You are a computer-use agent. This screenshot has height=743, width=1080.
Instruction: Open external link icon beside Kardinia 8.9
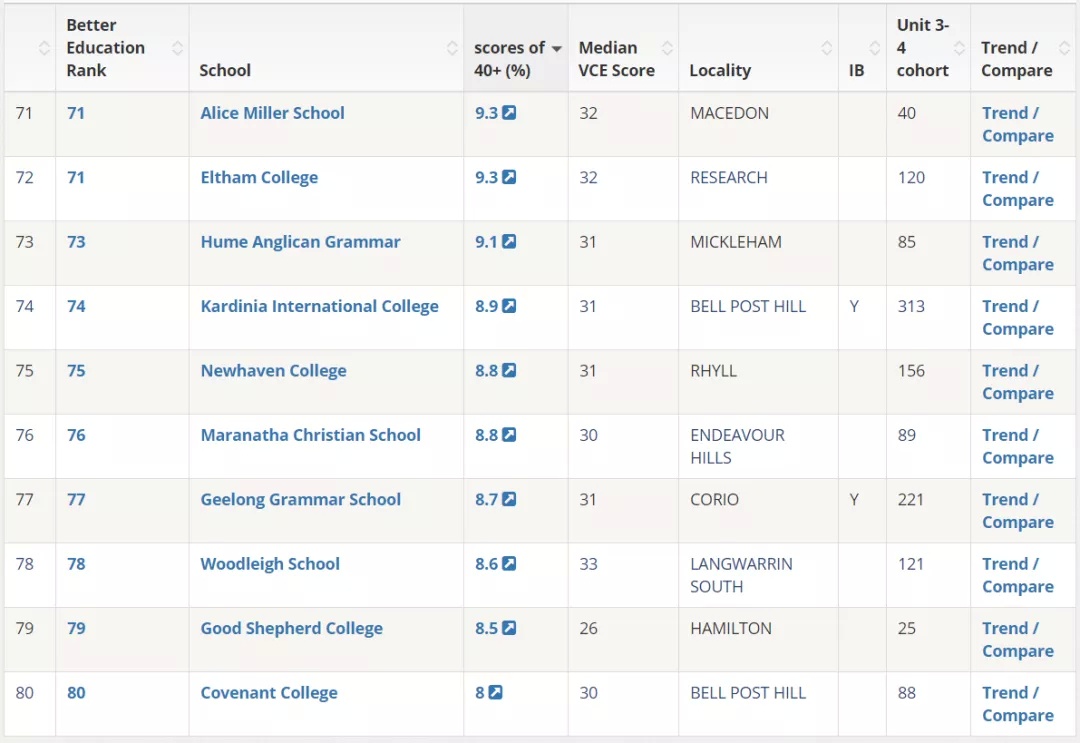(x=509, y=306)
